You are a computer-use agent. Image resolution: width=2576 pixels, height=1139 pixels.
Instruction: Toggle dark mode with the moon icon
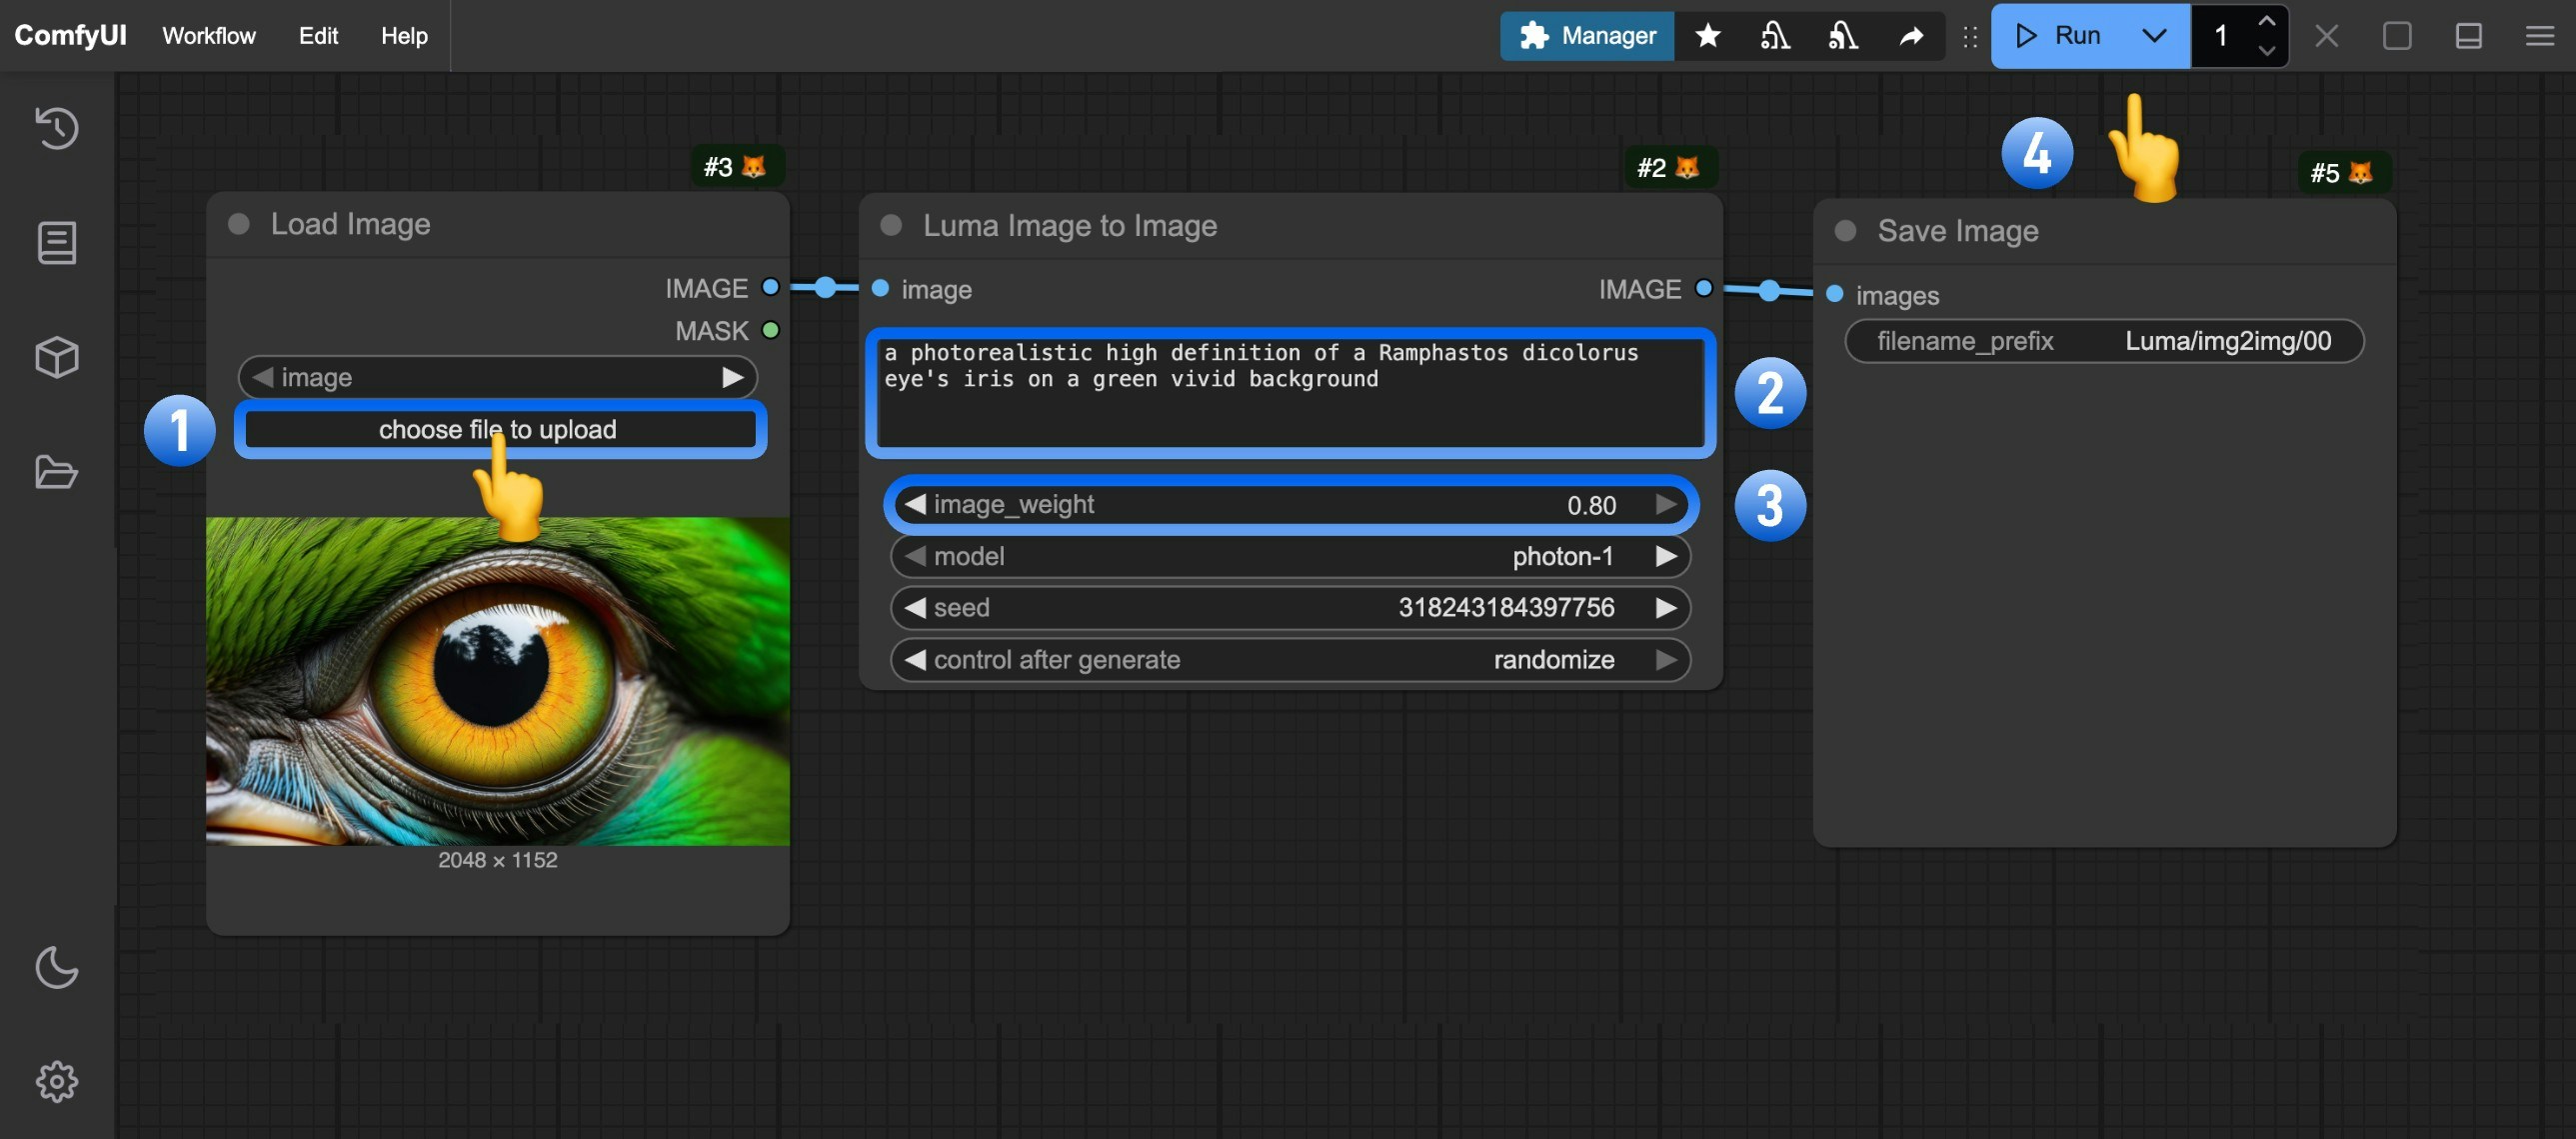coord(56,967)
